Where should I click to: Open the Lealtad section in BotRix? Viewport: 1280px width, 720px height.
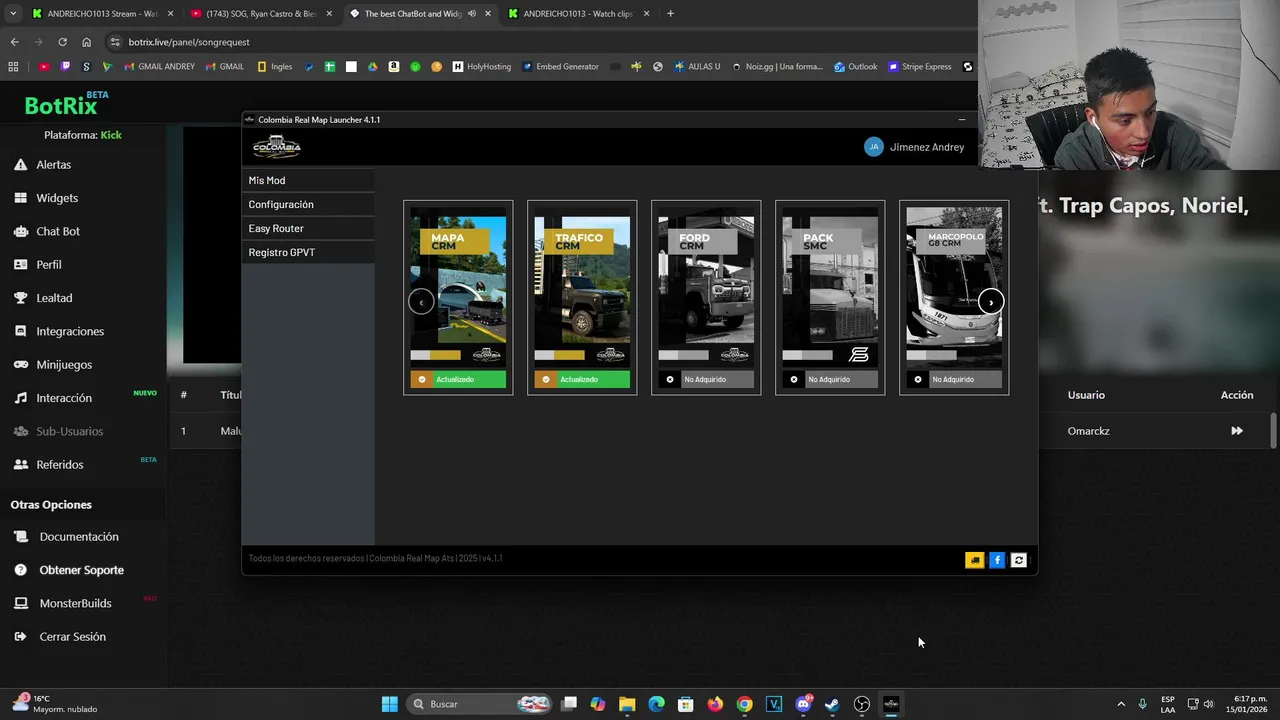(54, 298)
